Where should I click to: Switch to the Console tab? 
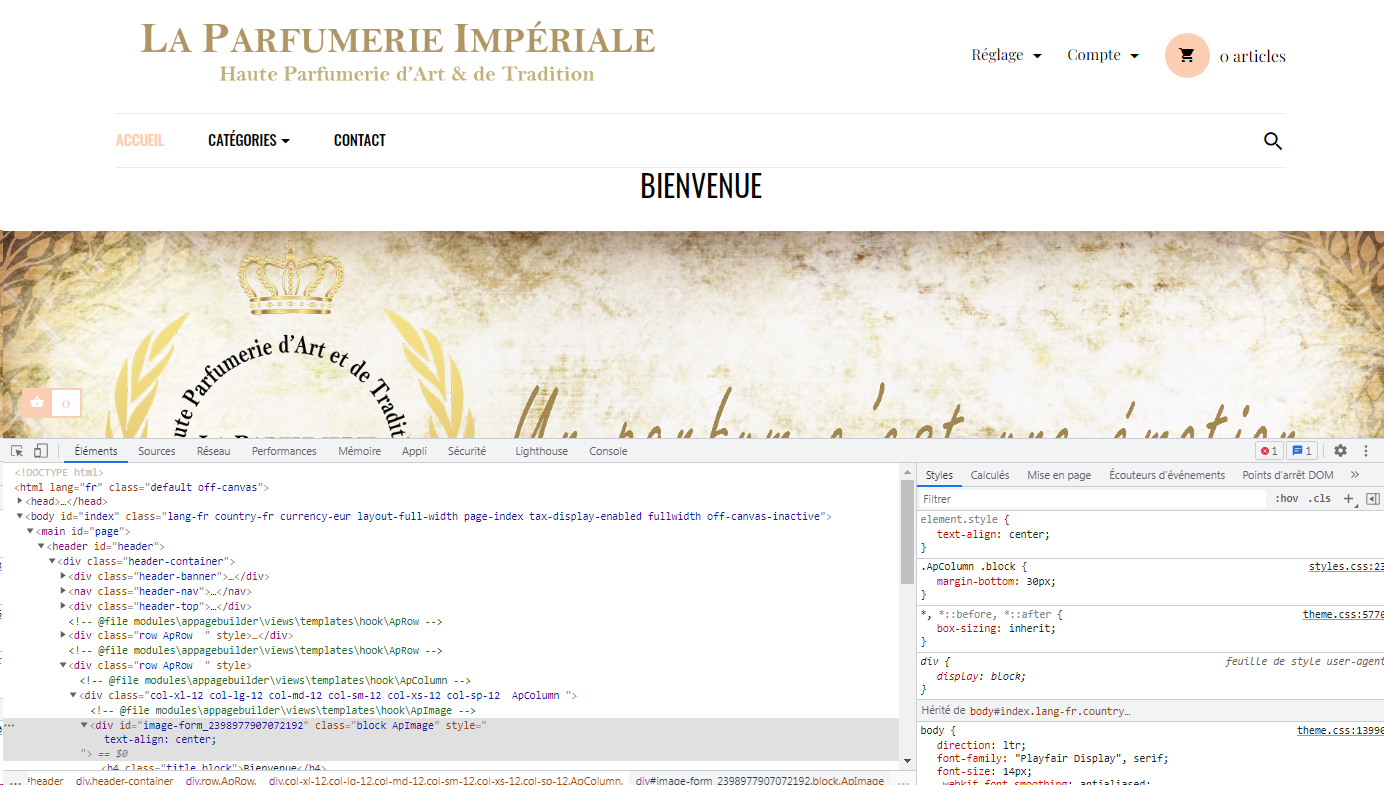(x=608, y=451)
